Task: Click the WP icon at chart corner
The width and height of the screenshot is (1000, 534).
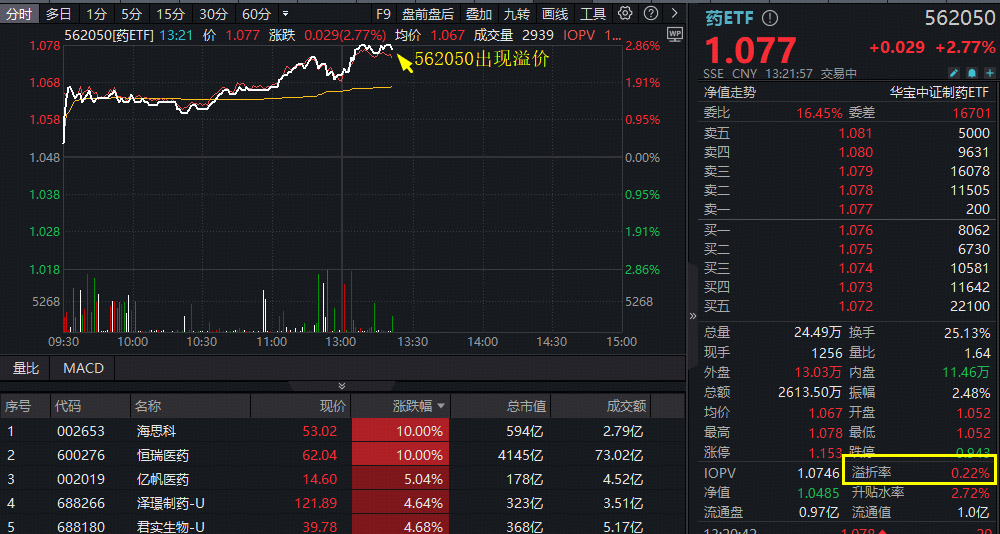Action: [674, 33]
